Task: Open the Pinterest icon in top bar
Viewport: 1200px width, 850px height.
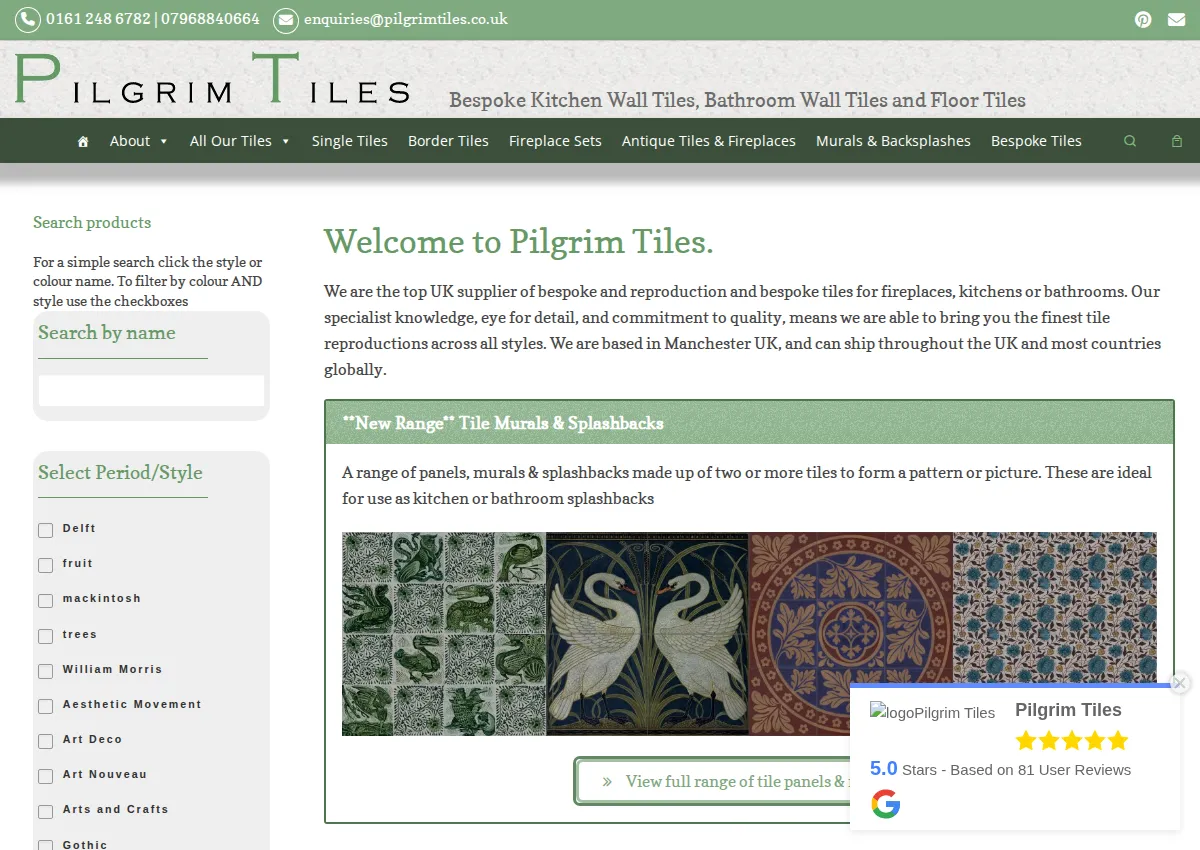Action: 1143,19
